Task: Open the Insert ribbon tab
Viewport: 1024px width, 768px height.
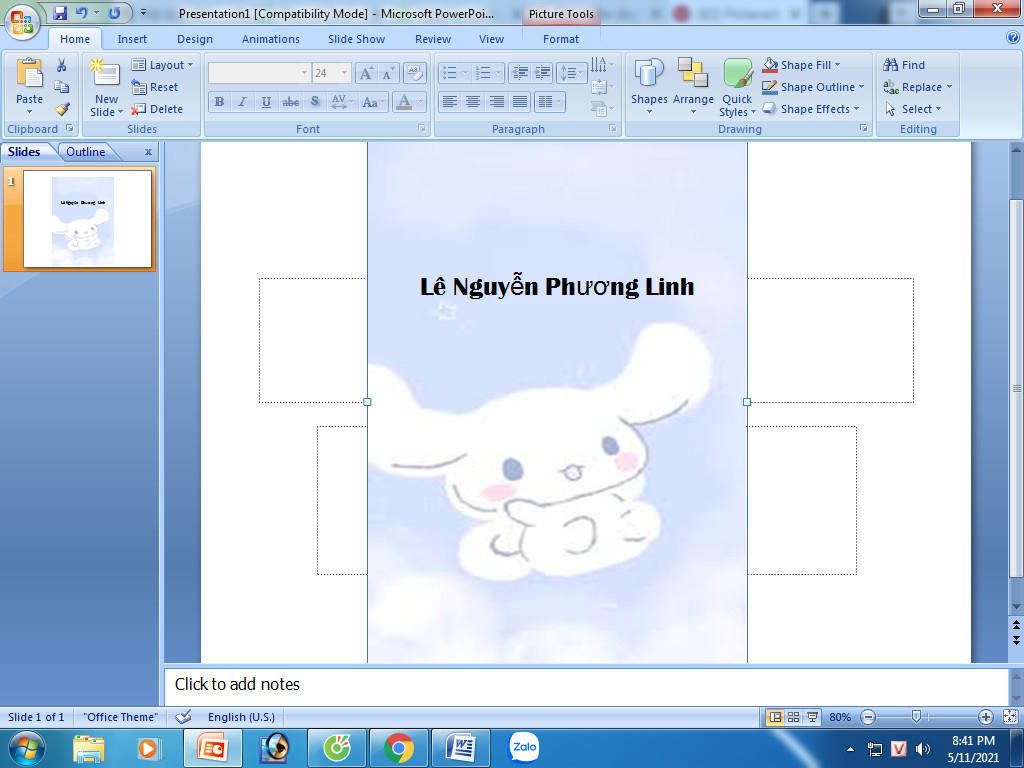Action: coord(132,39)
